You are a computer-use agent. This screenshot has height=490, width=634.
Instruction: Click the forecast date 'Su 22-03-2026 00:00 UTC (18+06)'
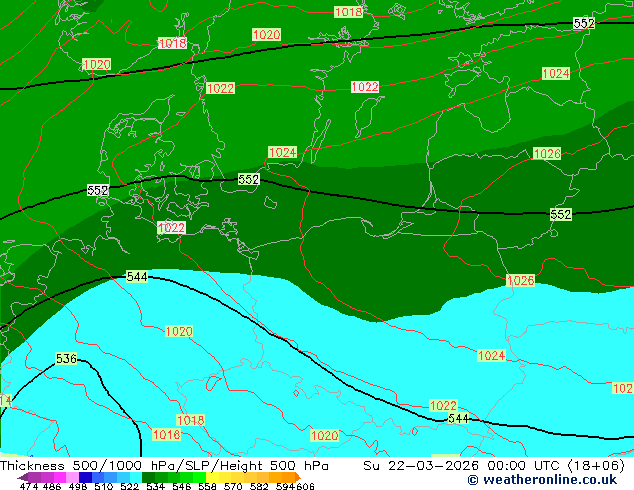494,466
